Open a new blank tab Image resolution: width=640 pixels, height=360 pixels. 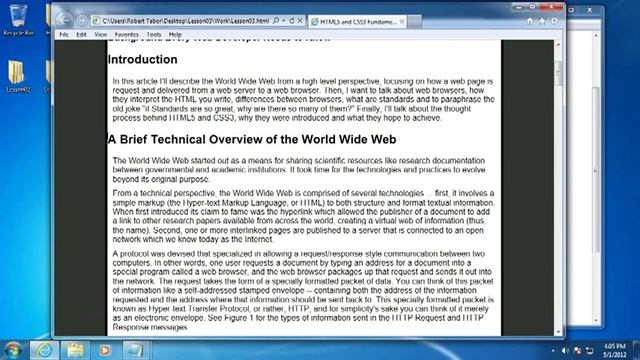(414, 22)
